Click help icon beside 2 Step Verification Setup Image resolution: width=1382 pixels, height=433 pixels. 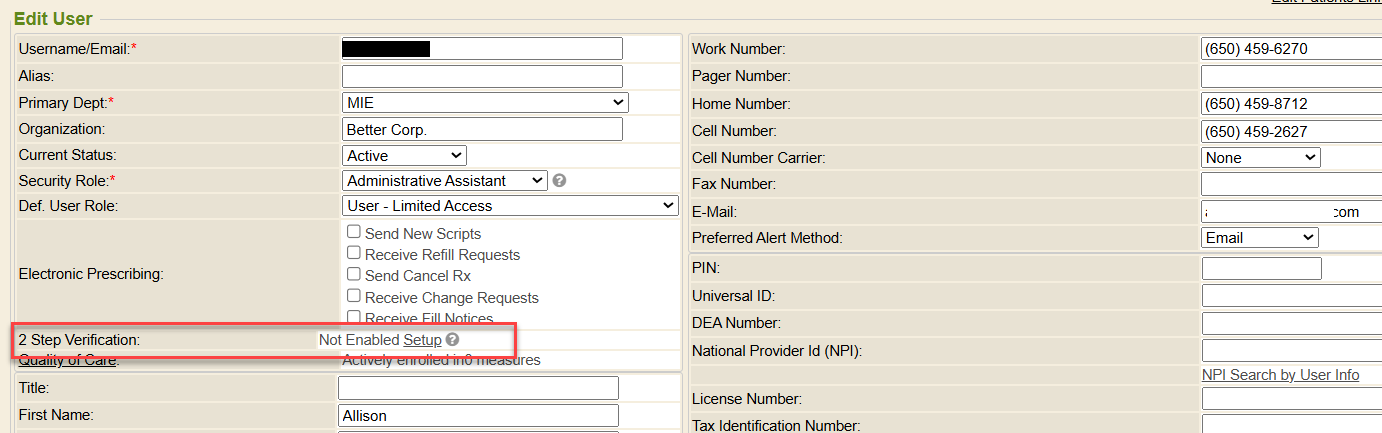[452, 340]
